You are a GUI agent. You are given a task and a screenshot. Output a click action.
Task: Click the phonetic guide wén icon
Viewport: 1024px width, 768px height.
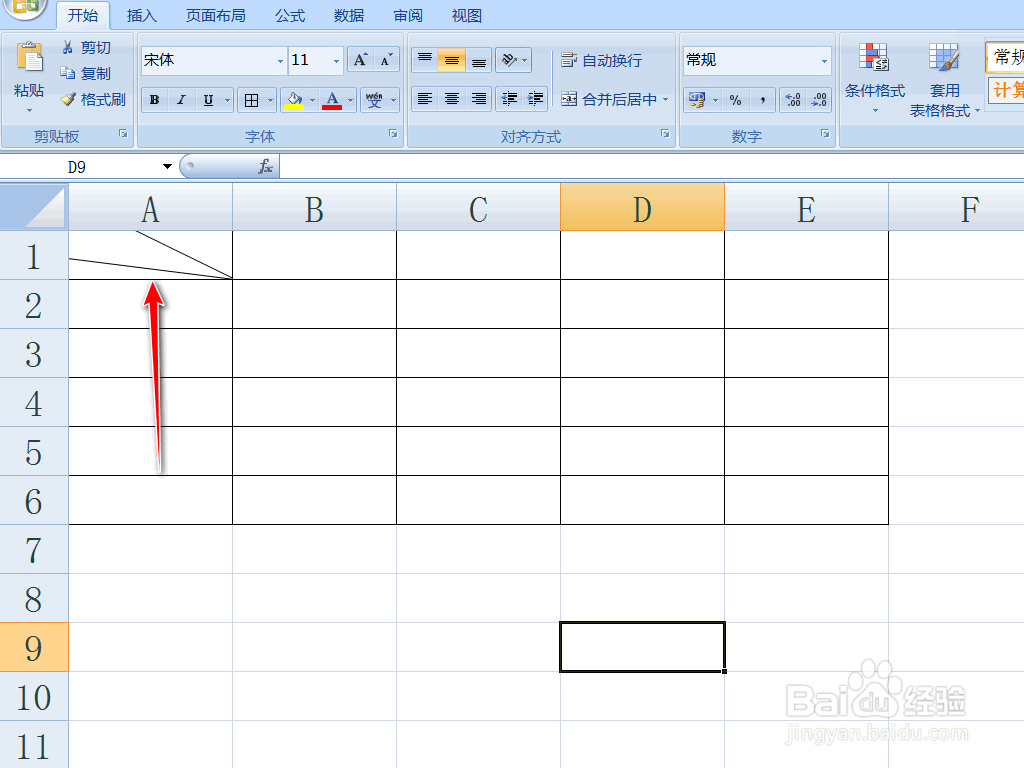pyautogui.click(x=374, y=100)
